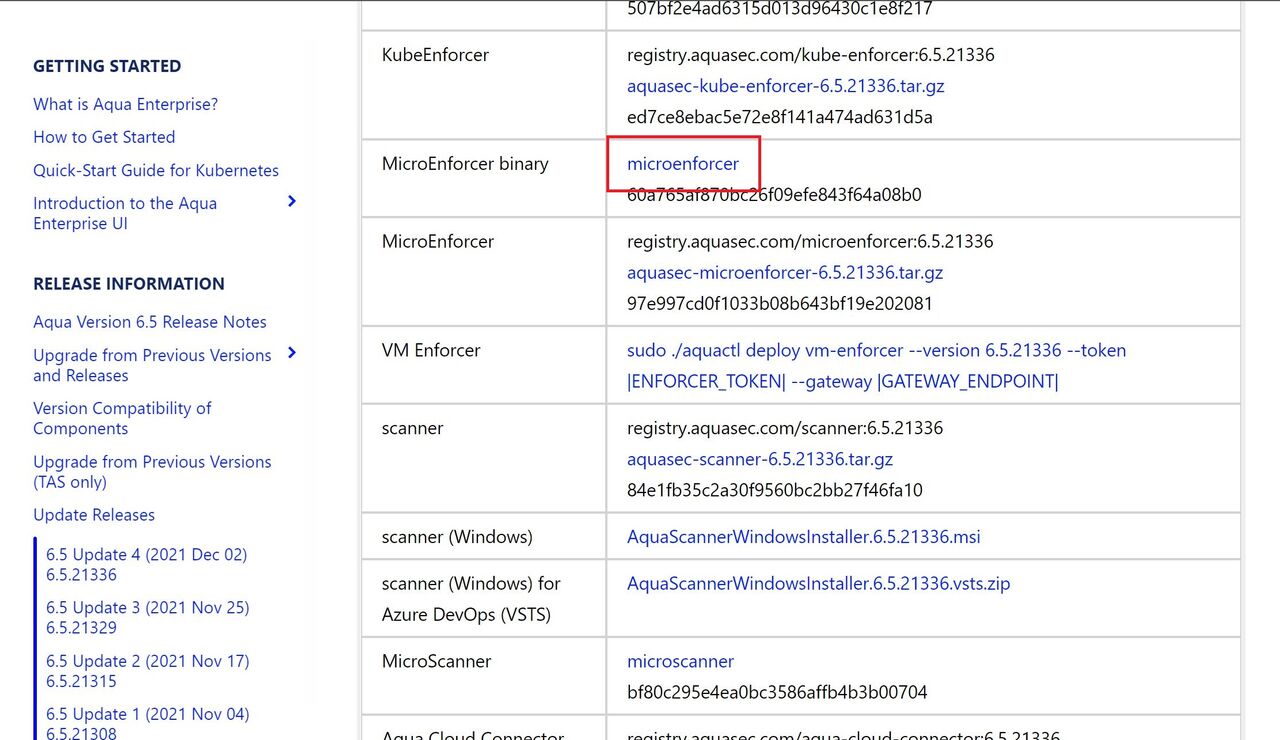Select 6.5 Update 2 (2021 Nov 17) release

(147, 671)
